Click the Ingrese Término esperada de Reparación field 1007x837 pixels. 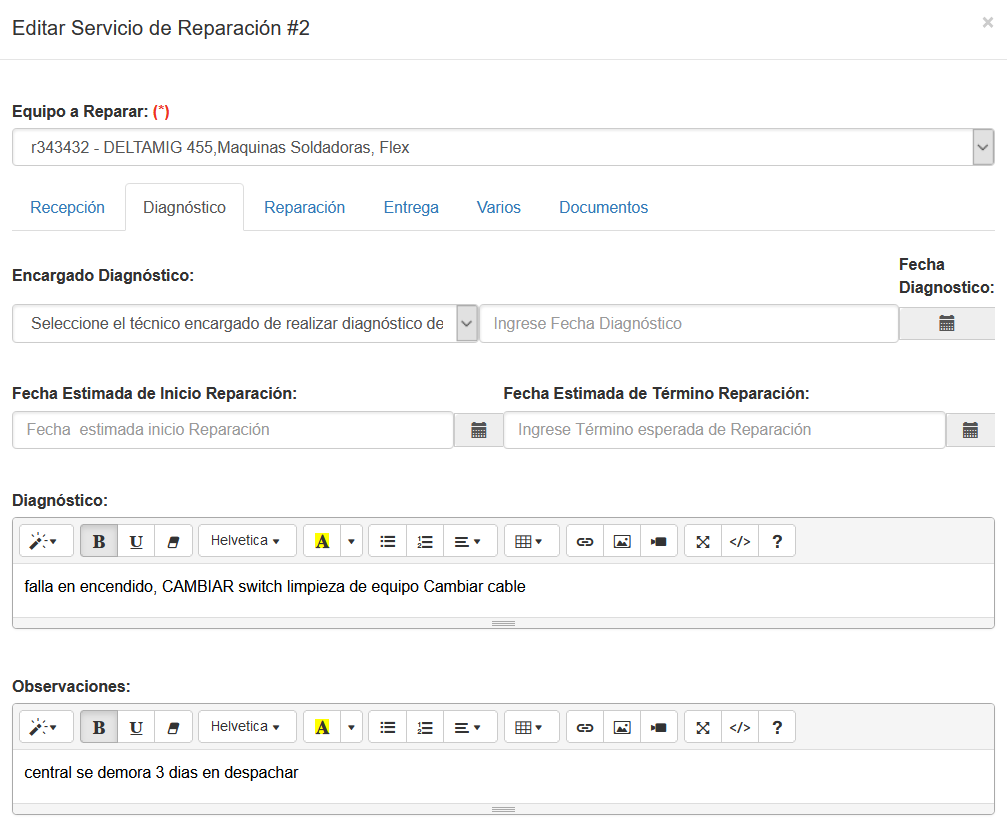[724, 430]
